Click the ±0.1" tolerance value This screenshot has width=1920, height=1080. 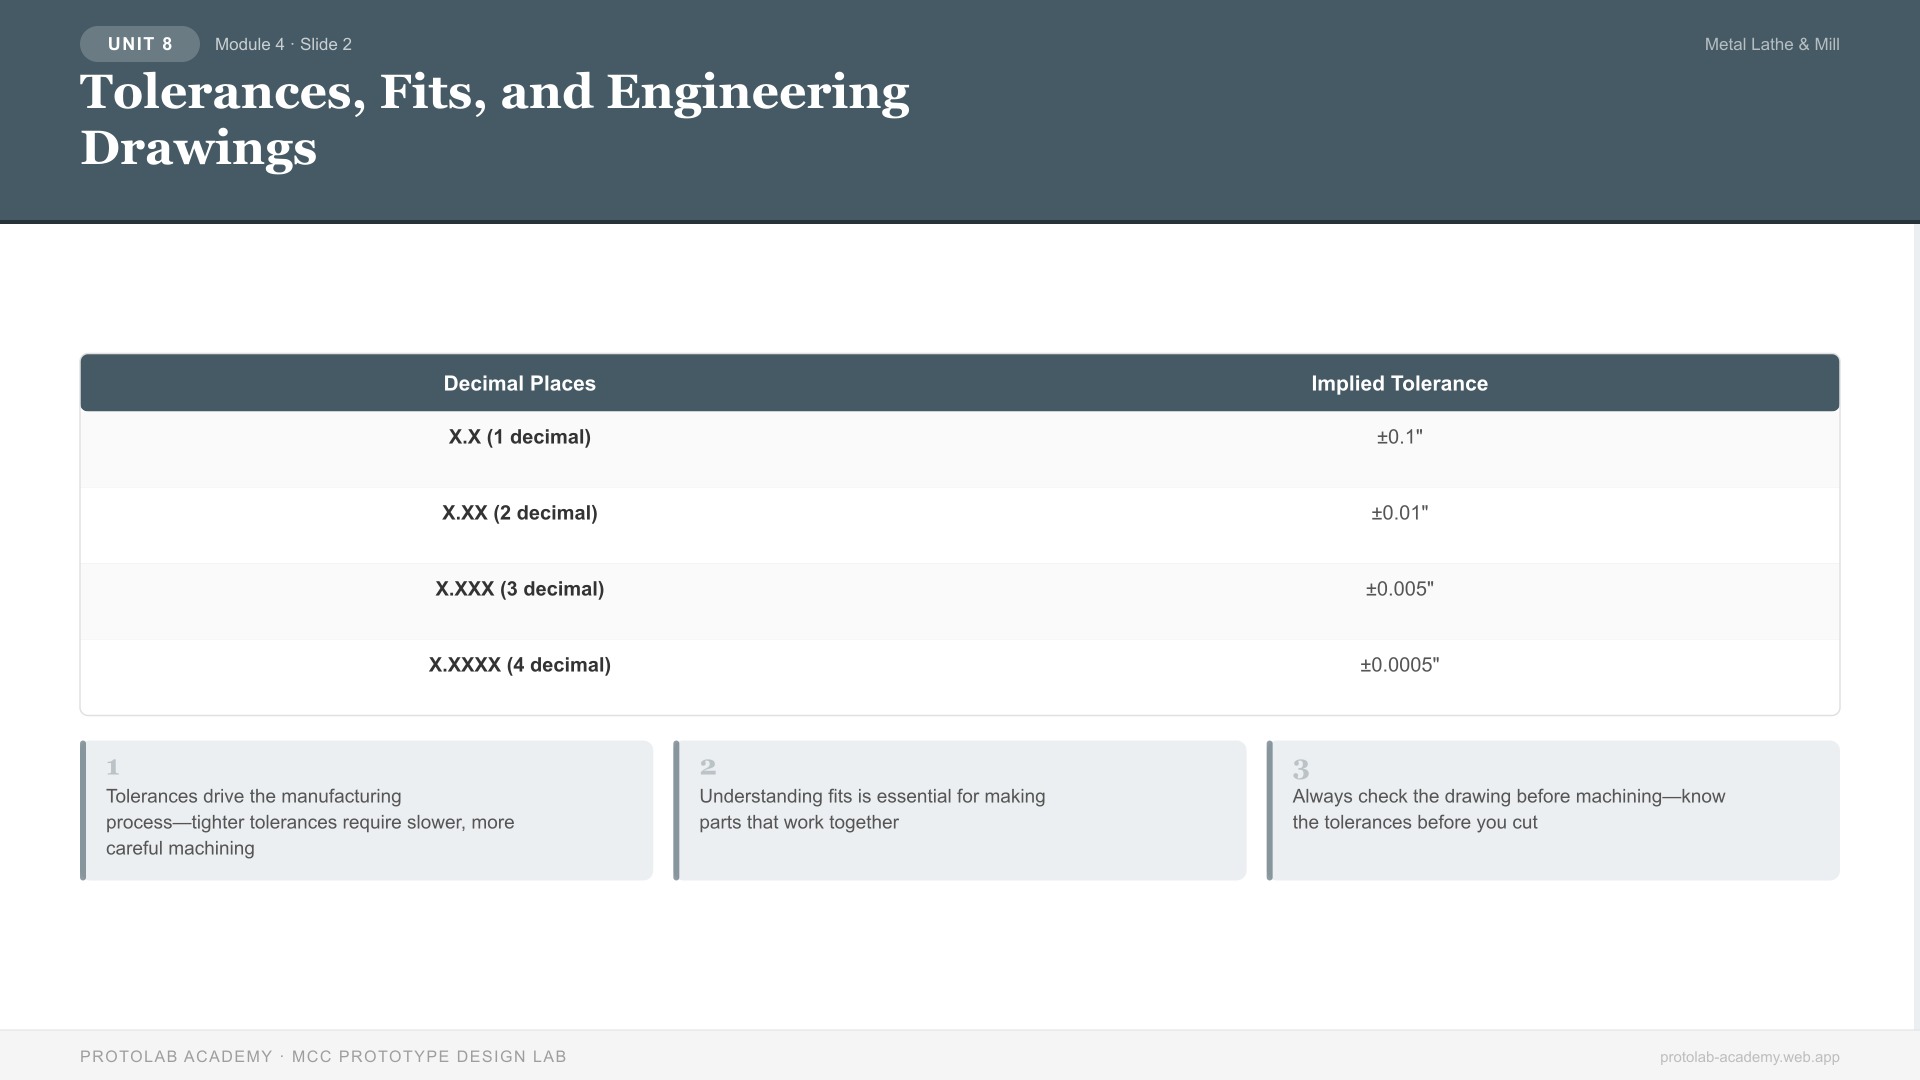(x=1399, y=437)
